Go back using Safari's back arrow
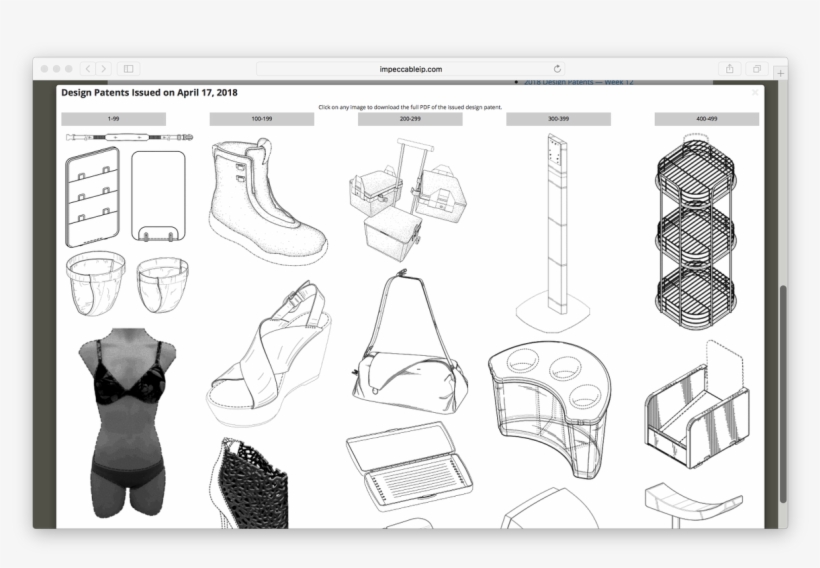 pos(88,69)
